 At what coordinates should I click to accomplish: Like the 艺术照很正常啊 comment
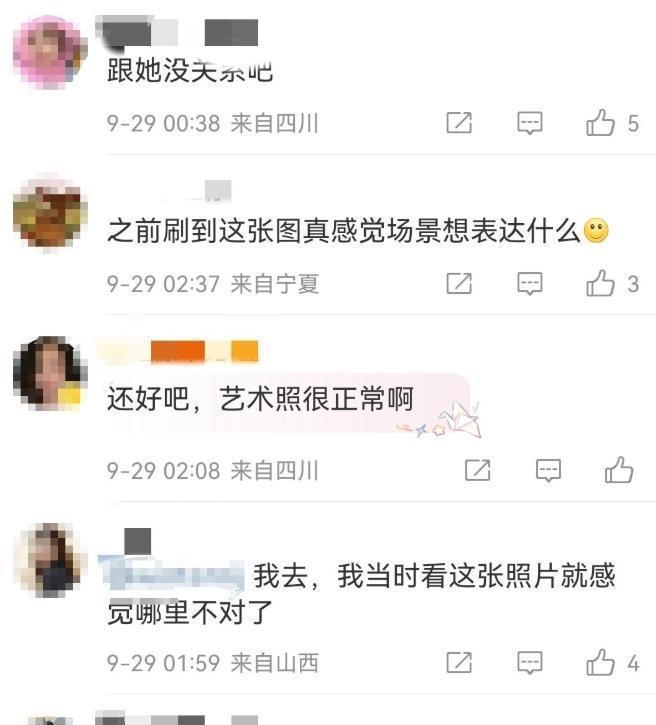click(619, 470)
